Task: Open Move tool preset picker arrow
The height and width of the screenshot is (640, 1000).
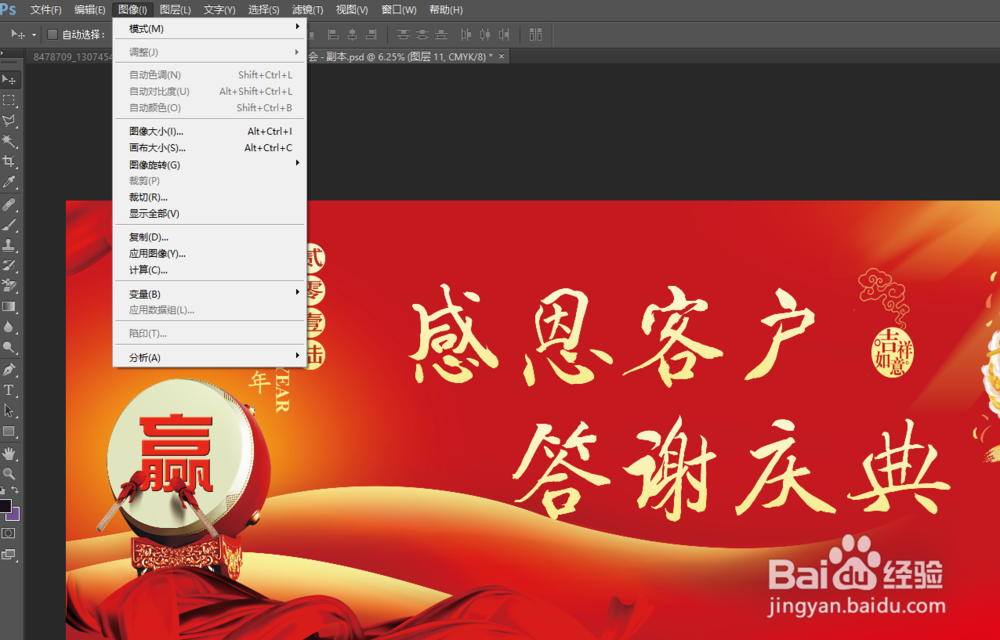Action: tap(33, 35)
